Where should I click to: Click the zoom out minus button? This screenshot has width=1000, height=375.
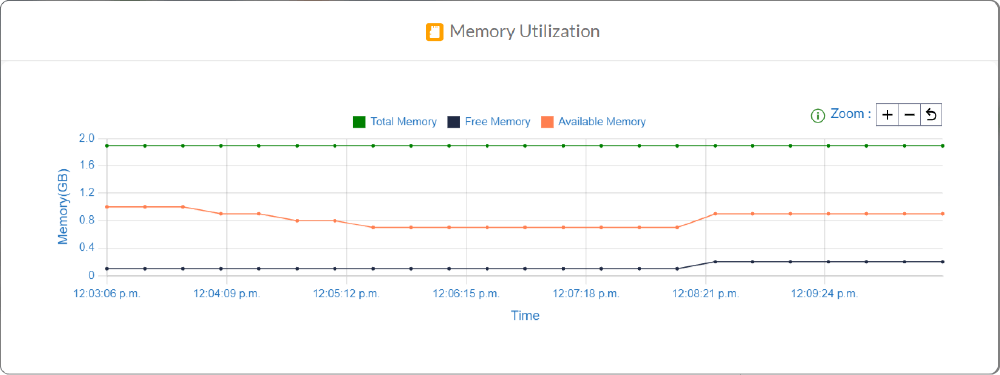click(909, 115)
